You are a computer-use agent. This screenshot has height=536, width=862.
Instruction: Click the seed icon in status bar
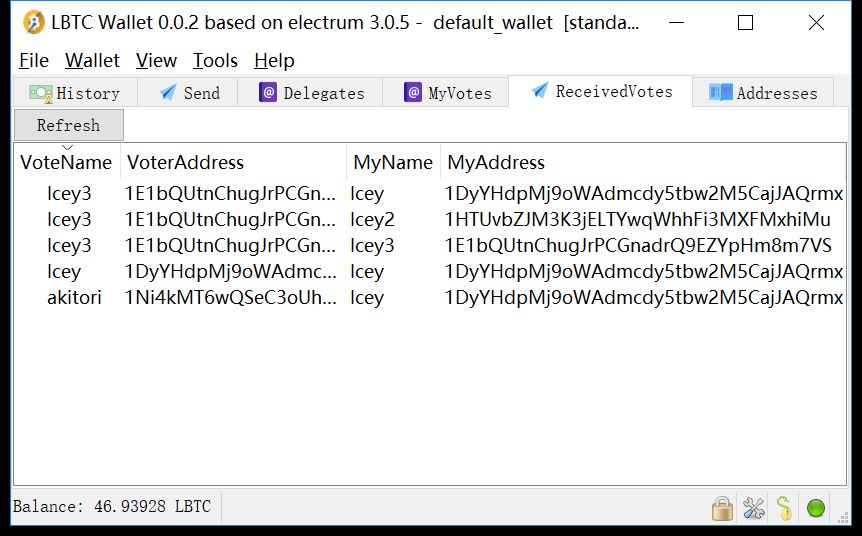[x=785, y=508]
